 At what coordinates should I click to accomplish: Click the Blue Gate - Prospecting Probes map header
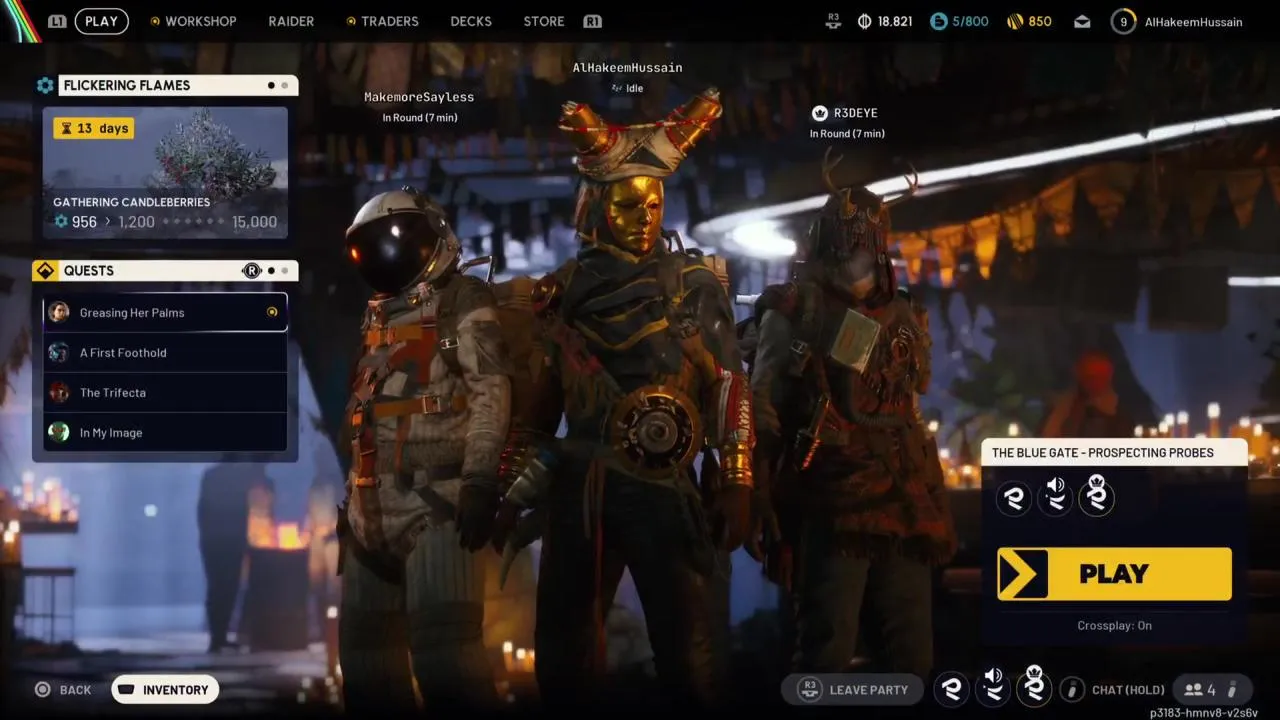pyautogui.click(x=1114, y=452)
